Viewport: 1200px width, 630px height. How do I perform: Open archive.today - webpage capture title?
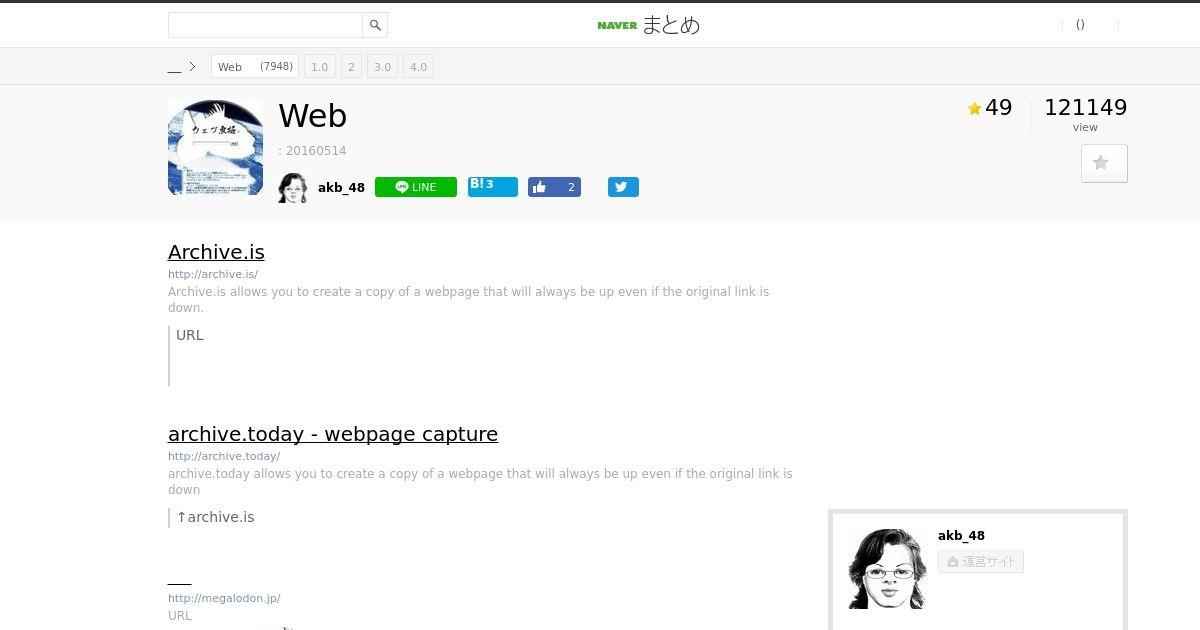(333, 434)
